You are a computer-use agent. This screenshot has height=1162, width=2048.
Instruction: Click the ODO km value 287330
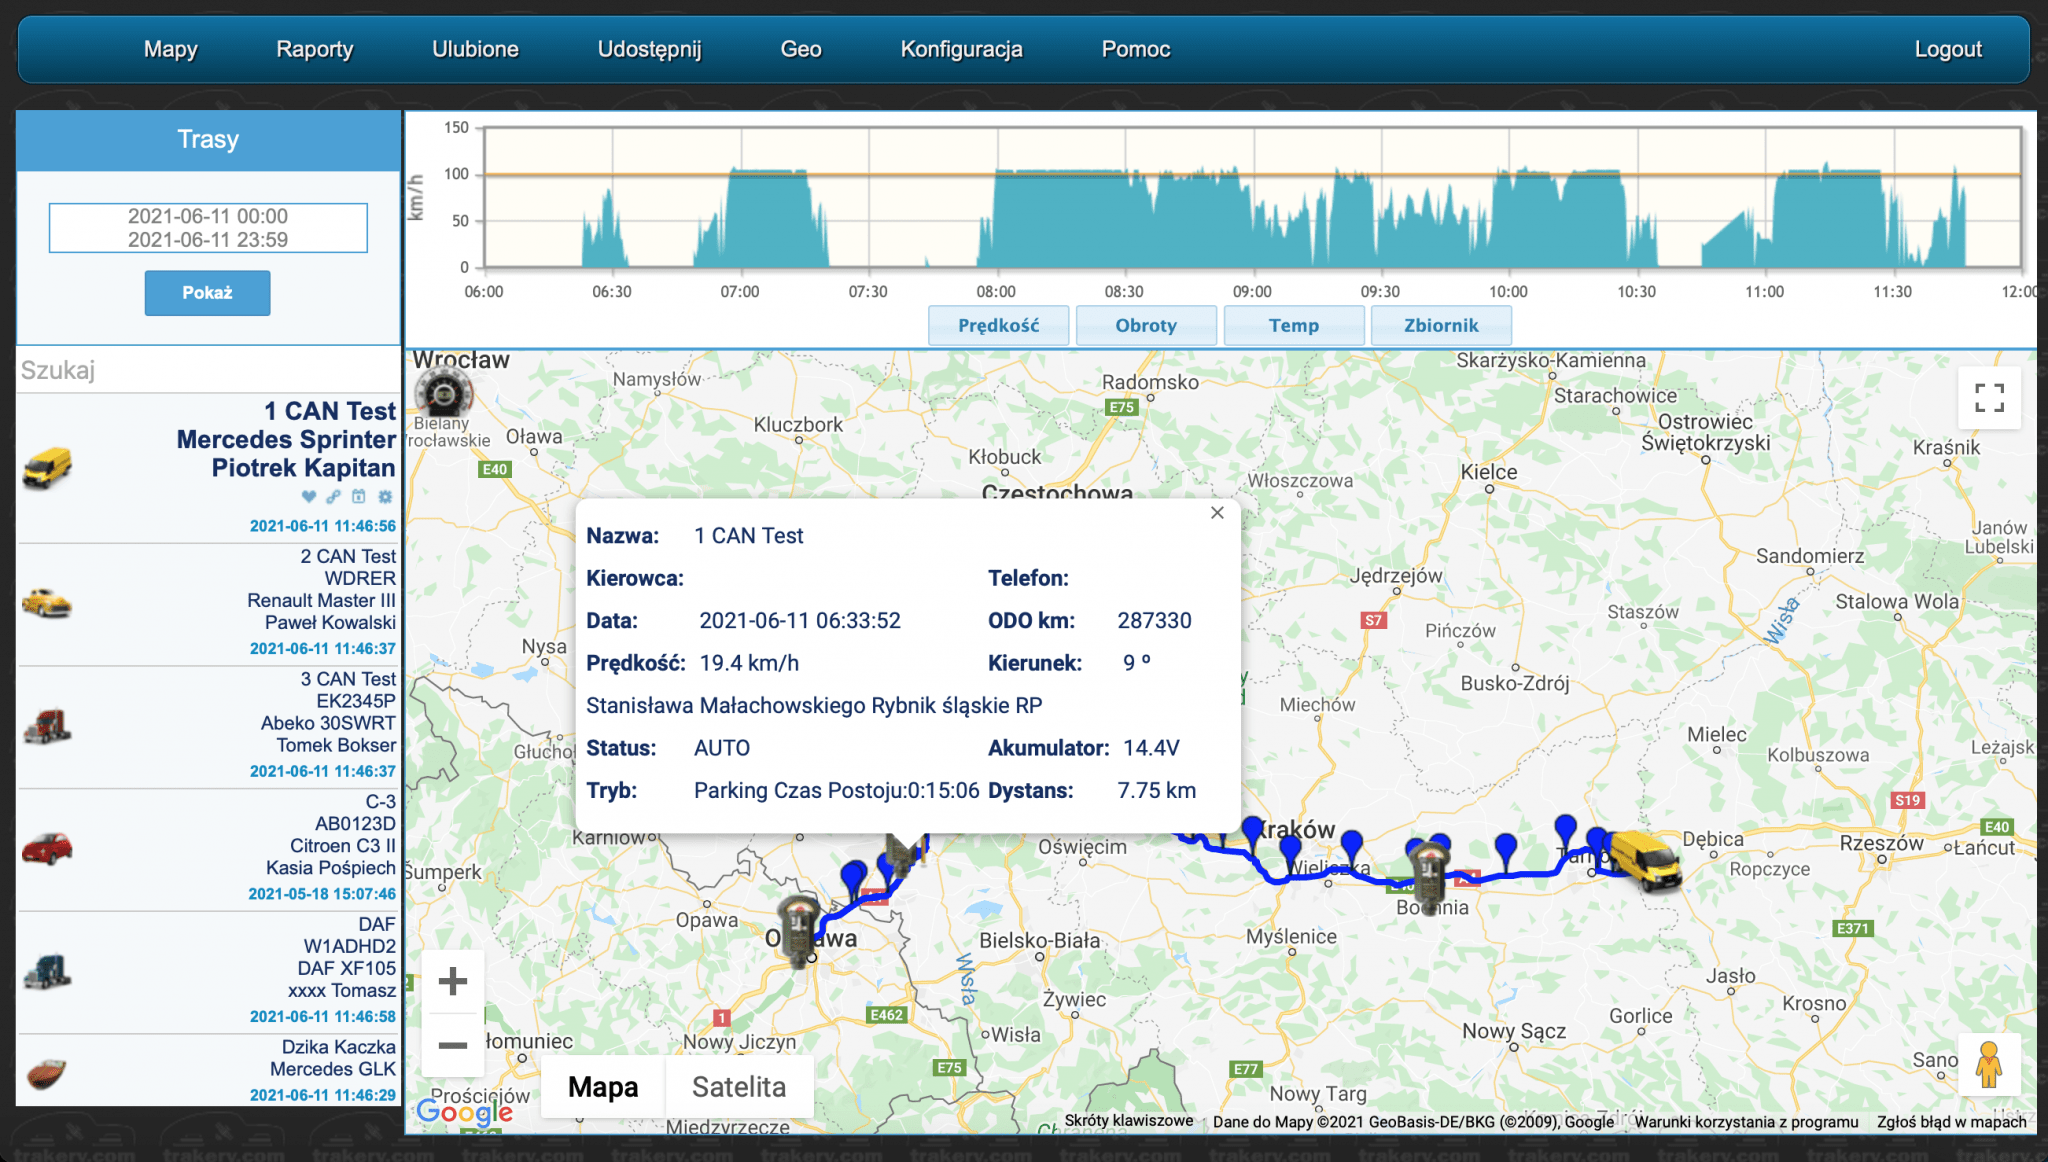[1154, 621]
